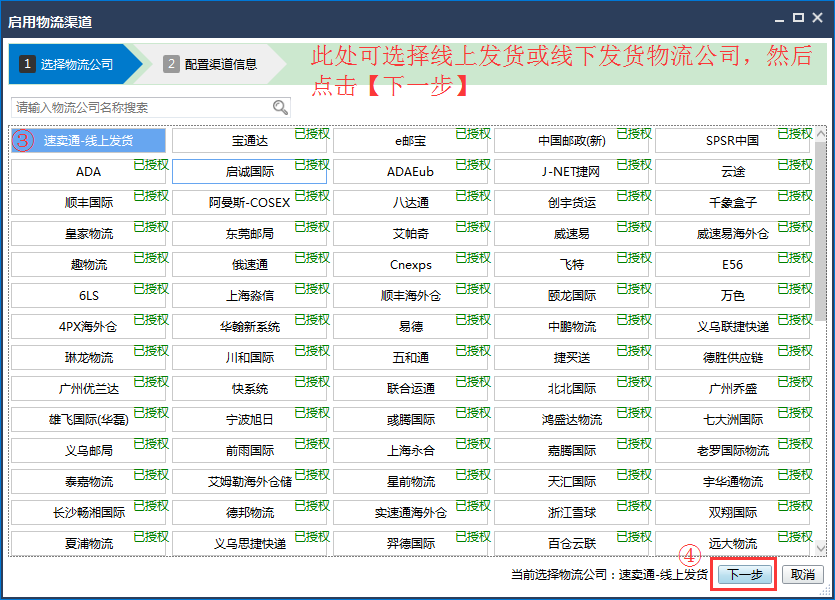Pick 义乌联捷快递 from the list
Viewport: 835px width, 600px height.
(x=732, y=326)
